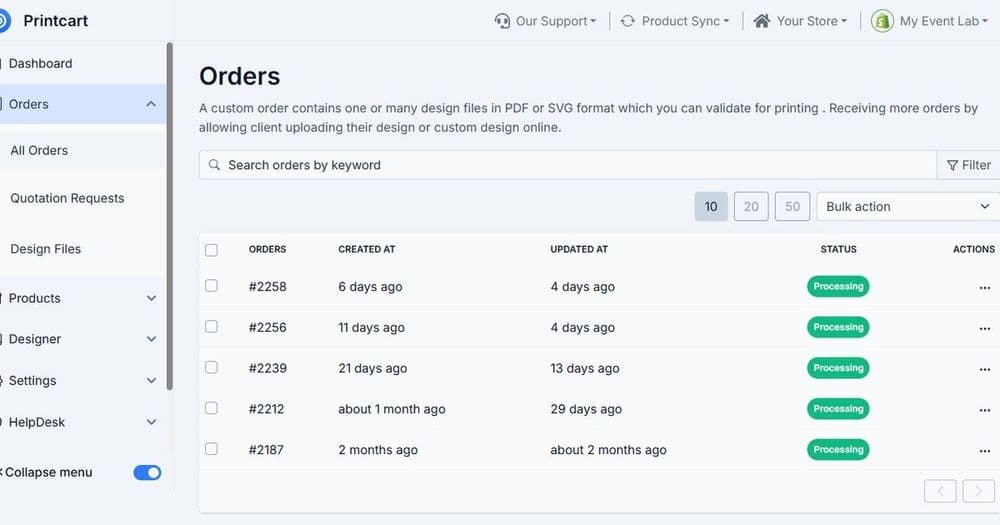Open the Product Sync dropdown
The width and height of the screenshot is (1000, 525).
pos(675,21)
